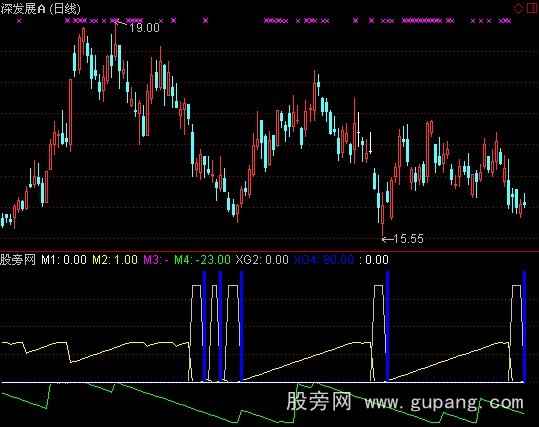Screen dimensions: 539x427
Task: Click the diamond icon at chart corner
Action: pos(518,9)
